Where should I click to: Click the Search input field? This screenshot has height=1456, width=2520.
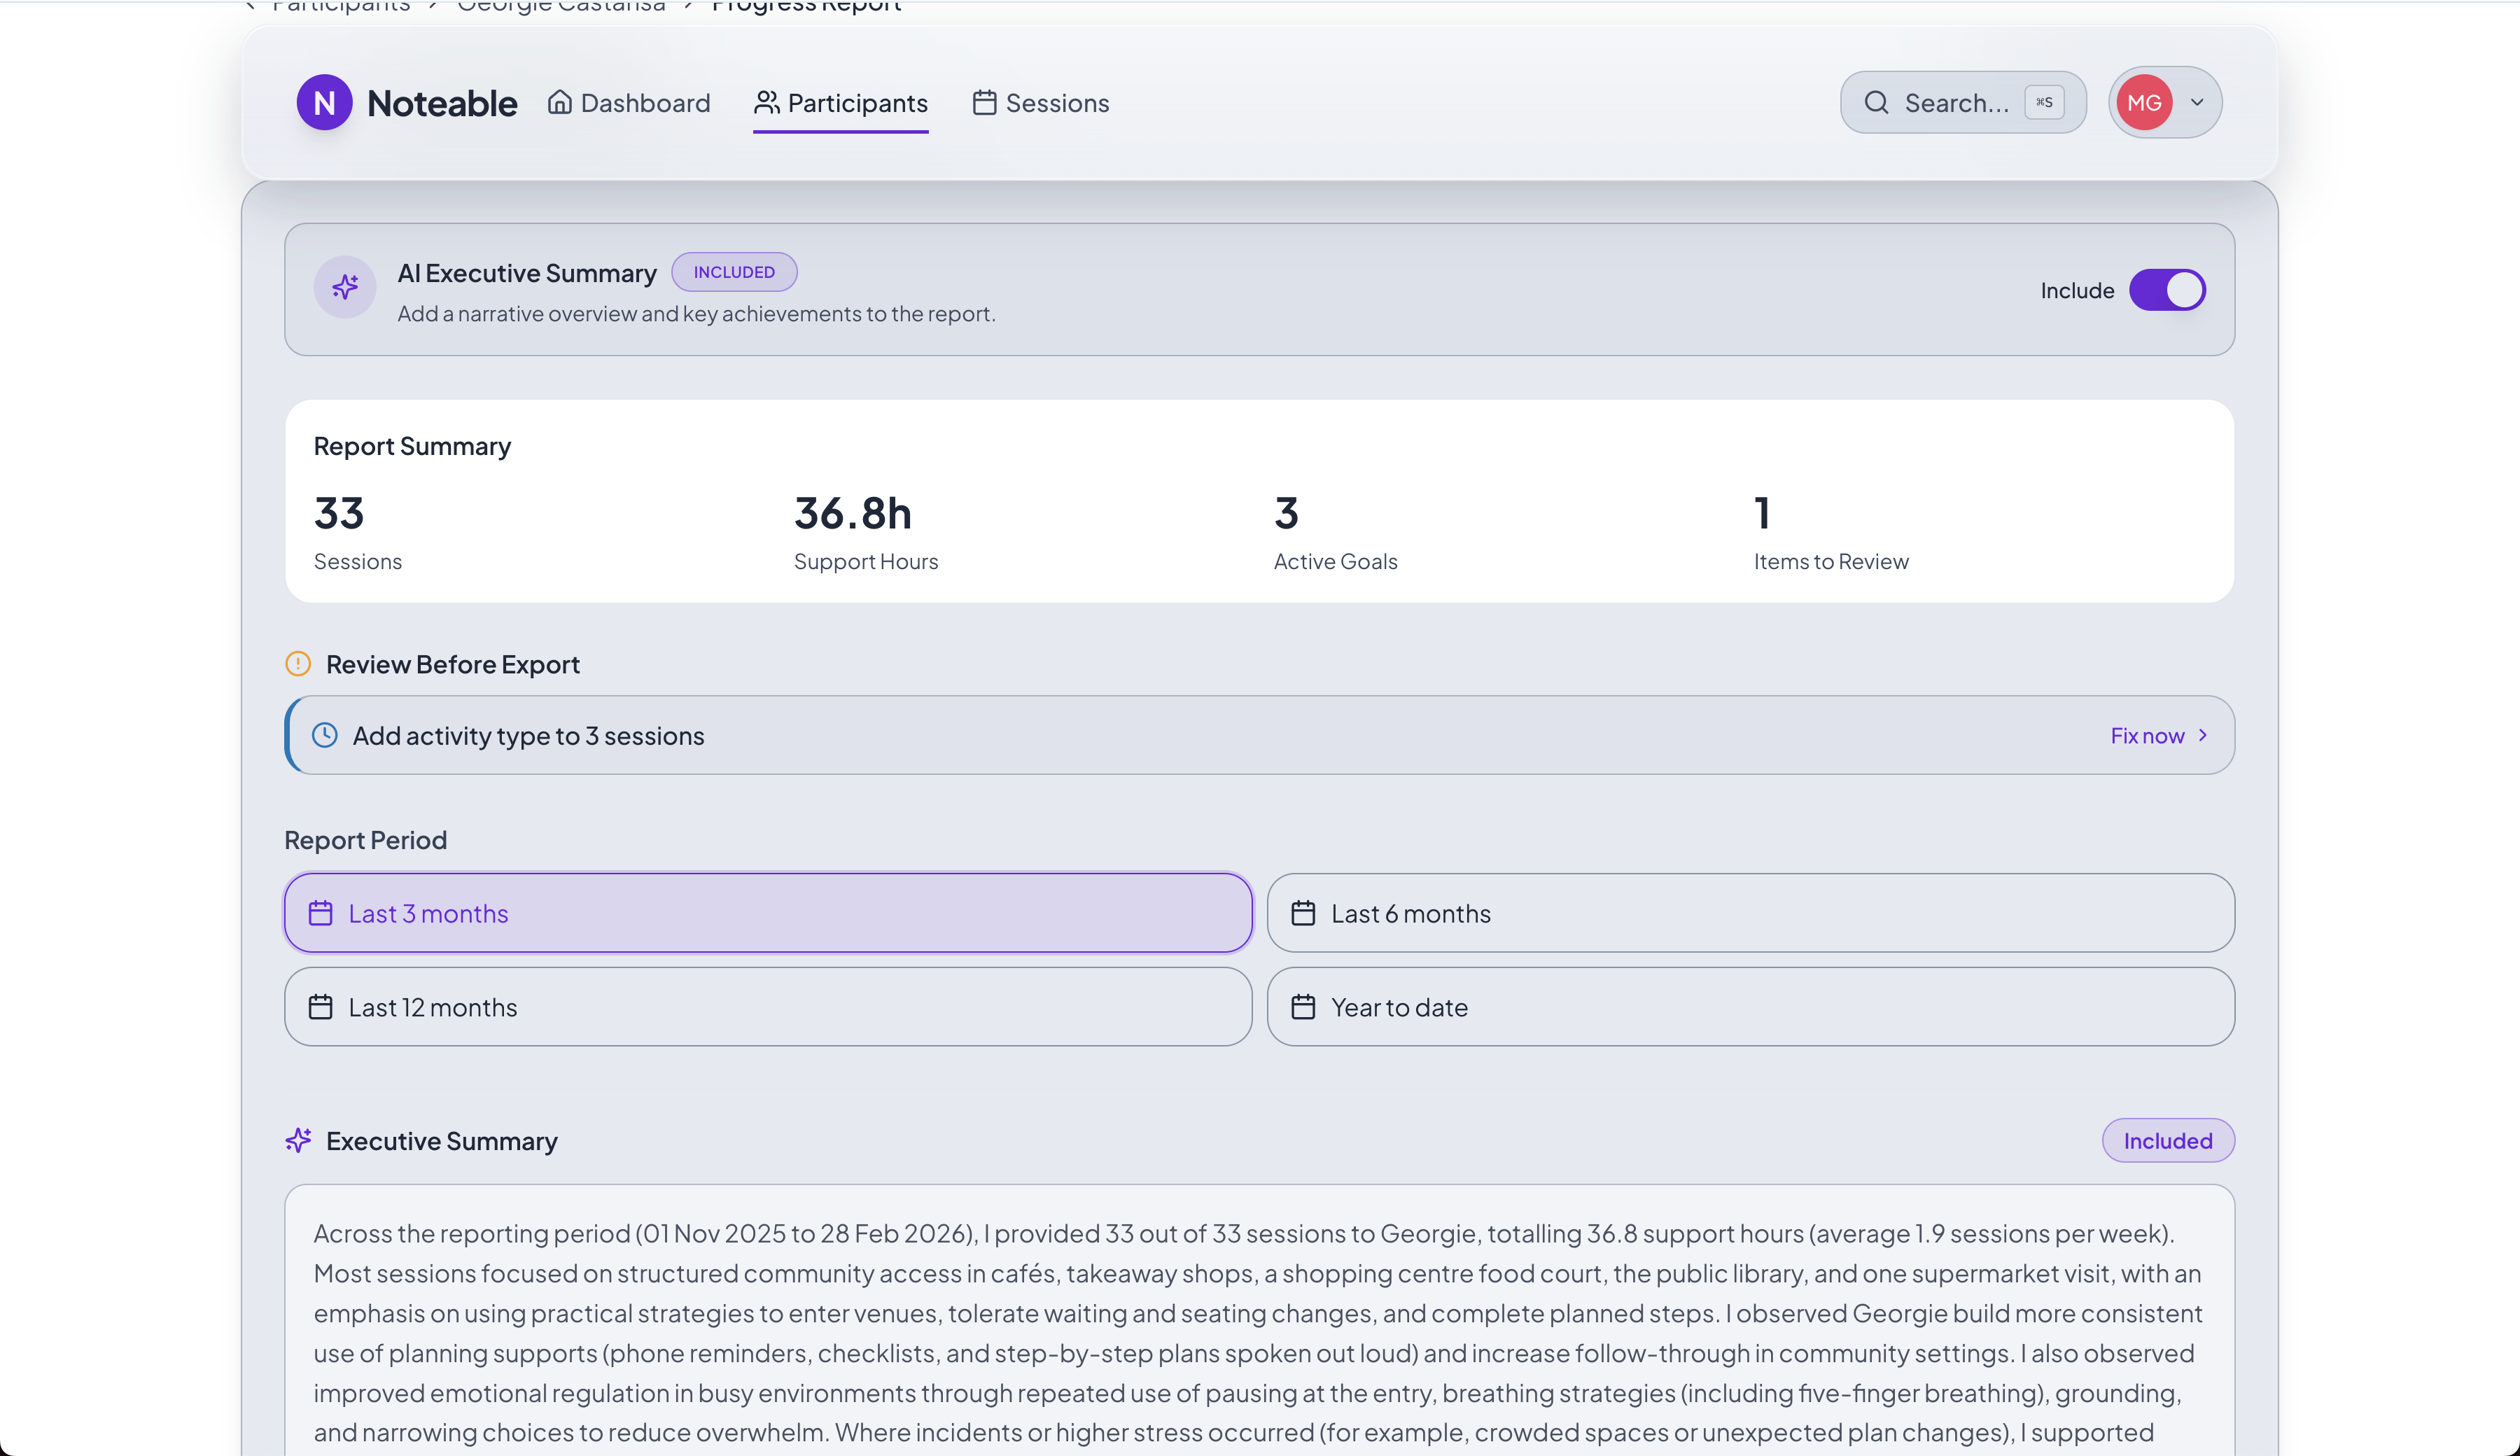click(x=1956, y=103)
